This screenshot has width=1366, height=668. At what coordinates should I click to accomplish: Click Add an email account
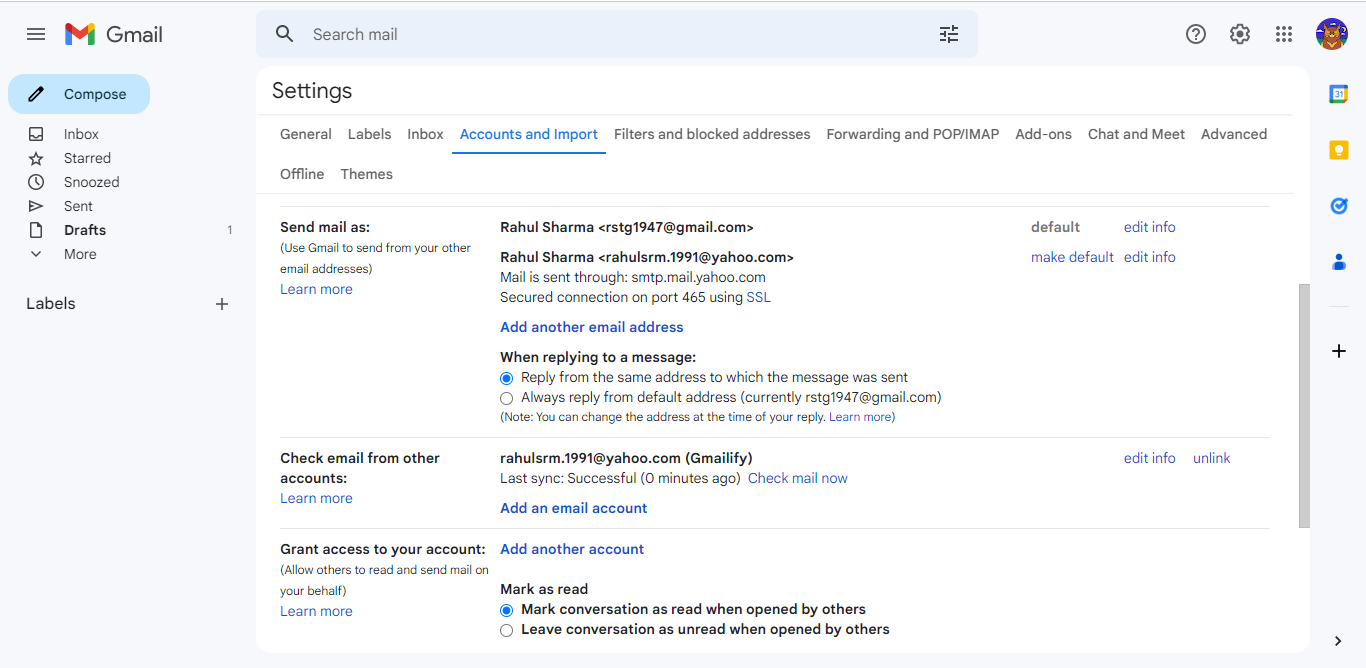574,508
